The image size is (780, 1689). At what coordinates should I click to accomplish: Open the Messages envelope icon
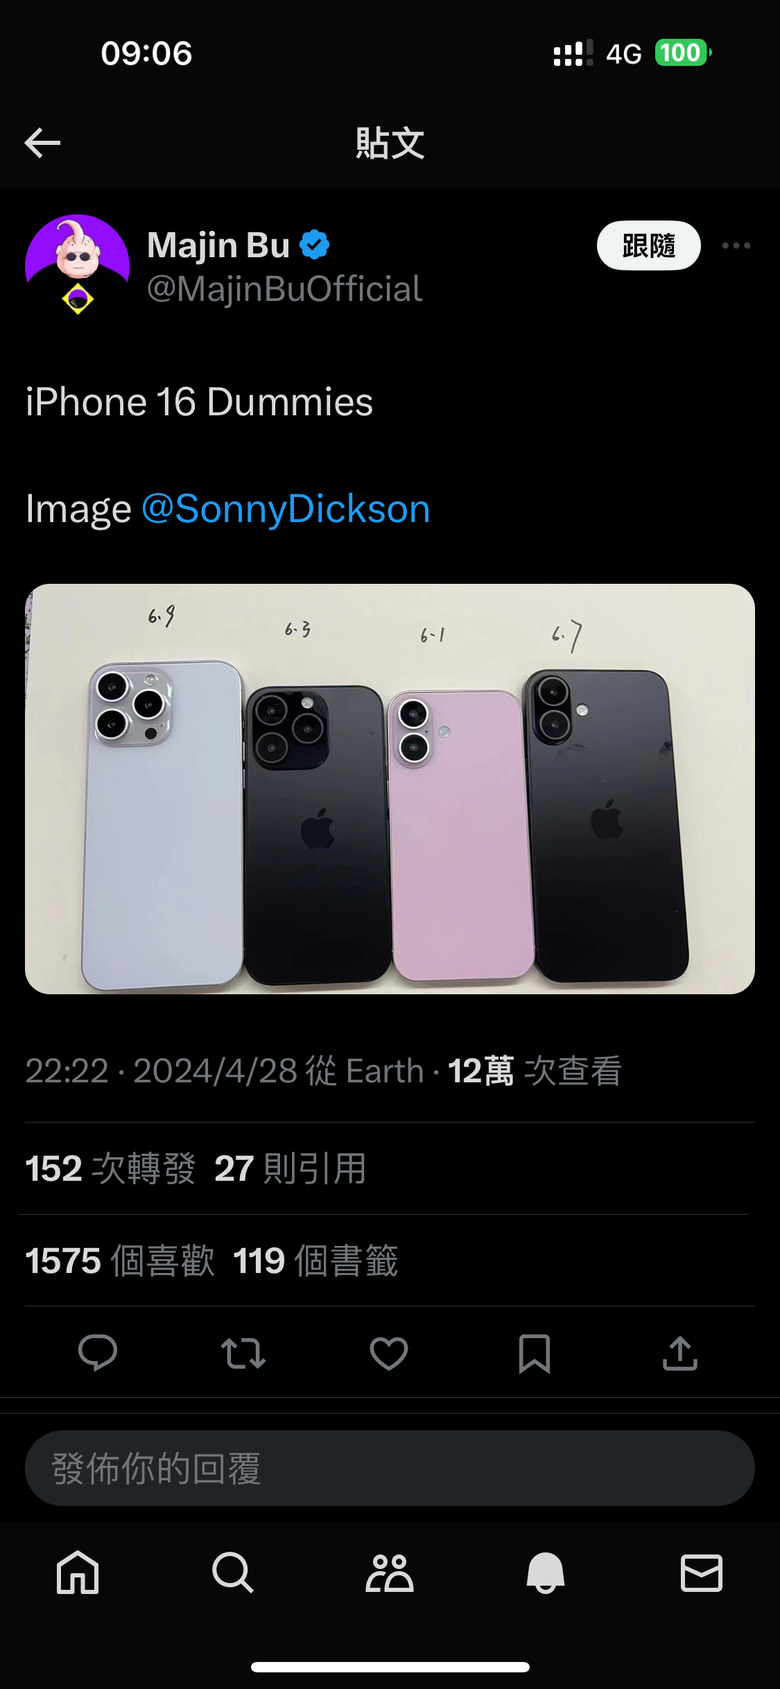(x=701, y=1573)
